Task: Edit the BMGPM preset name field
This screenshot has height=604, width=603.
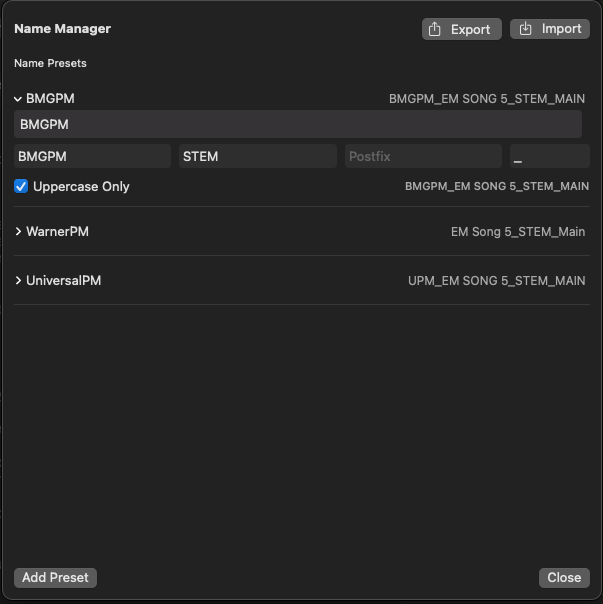Action: pos(298,124)
